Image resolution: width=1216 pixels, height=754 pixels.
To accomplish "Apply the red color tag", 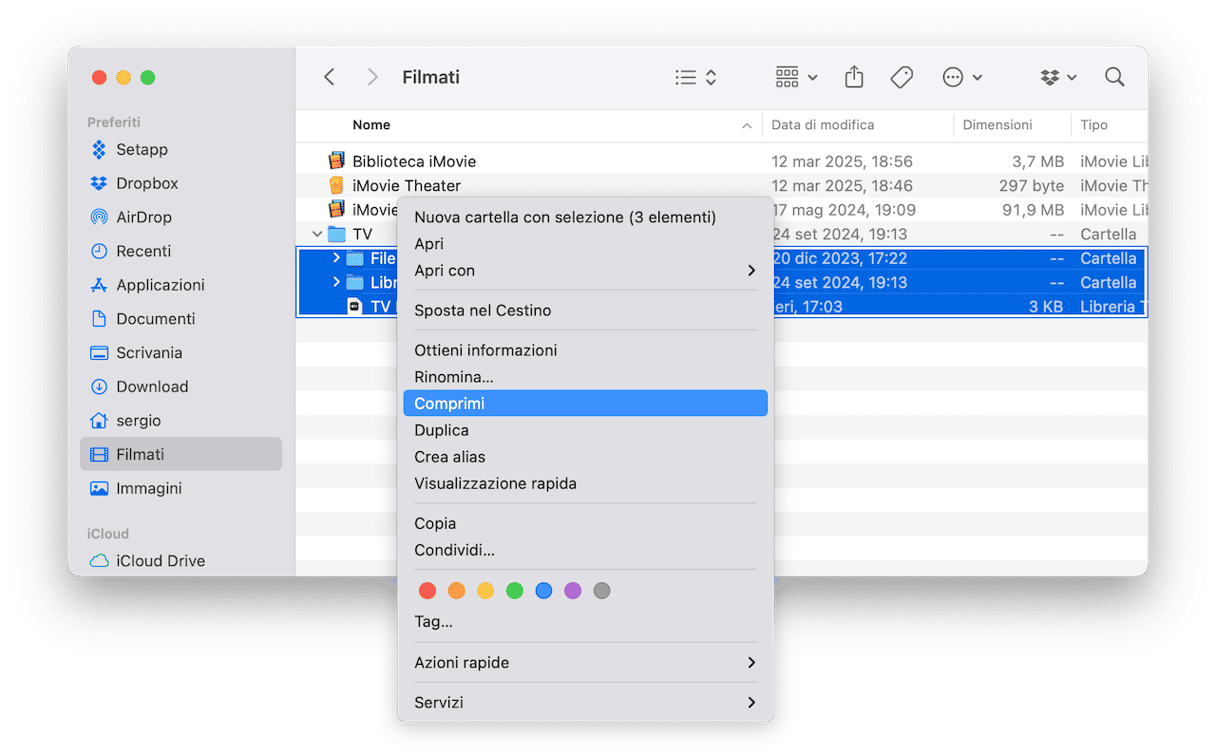I will coord(427,591).
